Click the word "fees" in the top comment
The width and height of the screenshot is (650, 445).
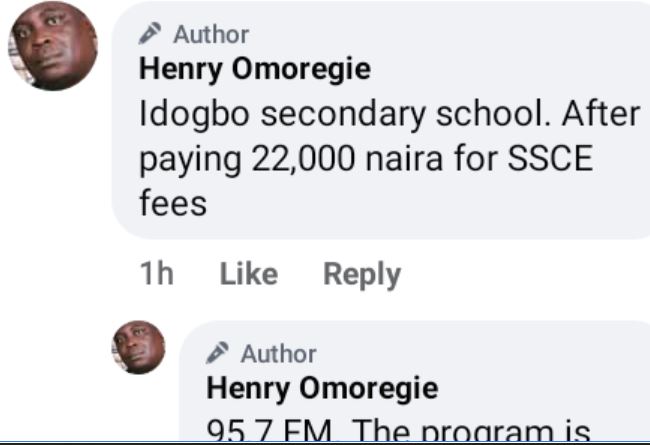click(x=173, y=203)
